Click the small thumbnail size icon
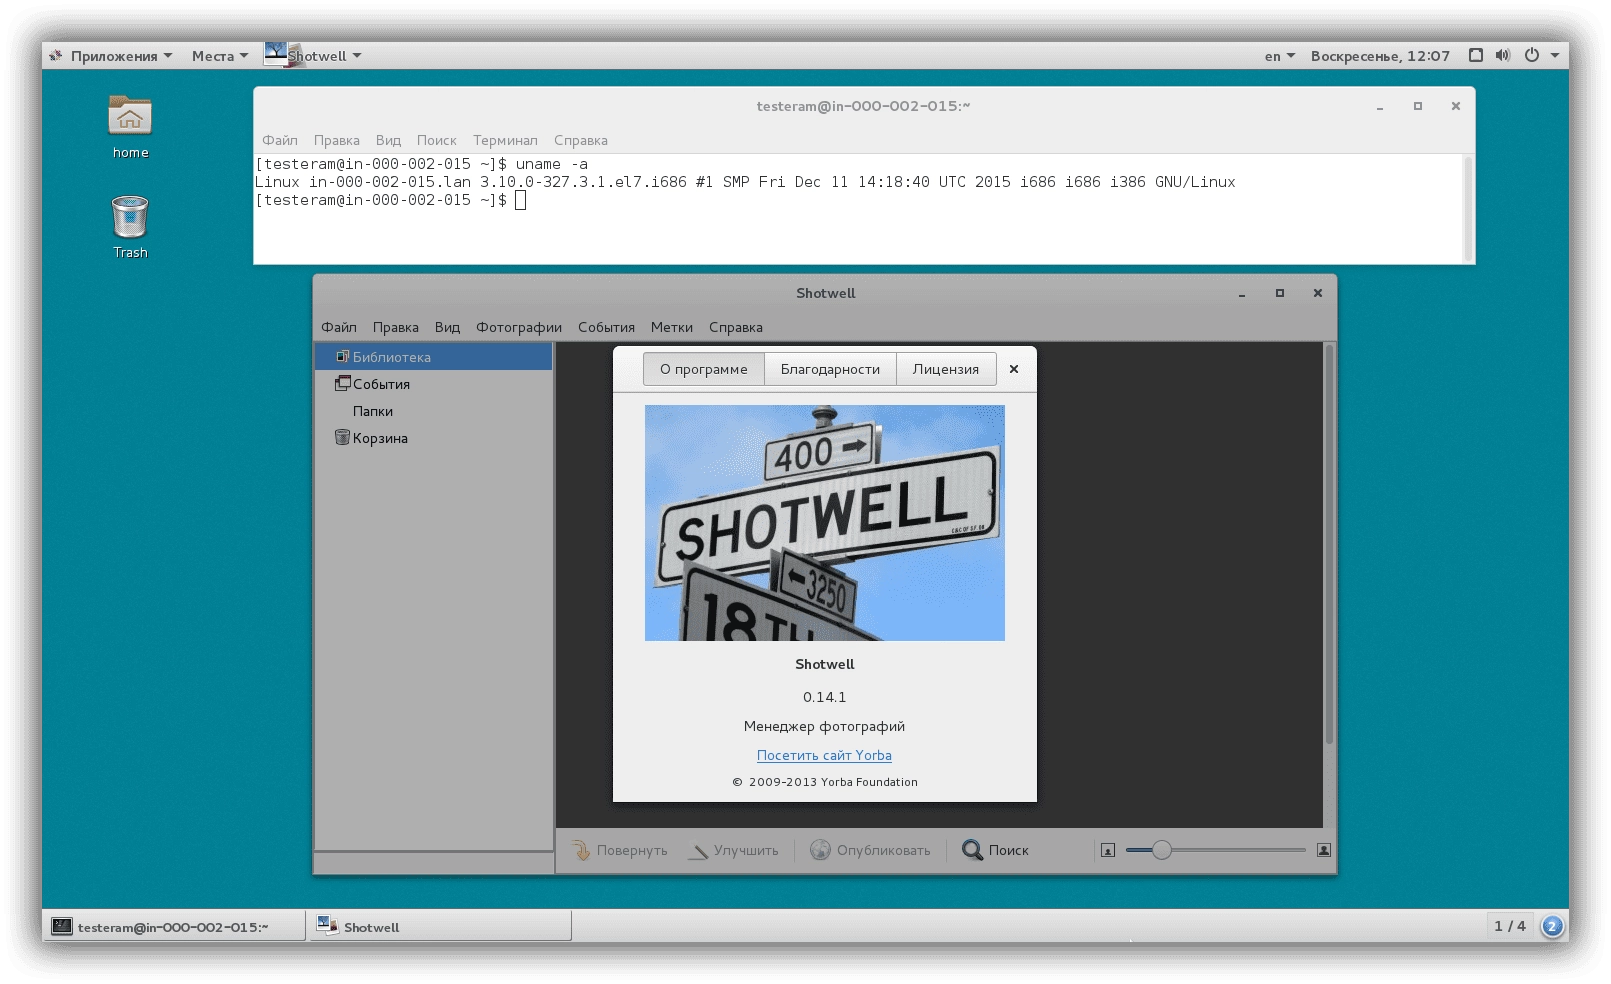1611x984 pixels. (x=1108, y=850)
